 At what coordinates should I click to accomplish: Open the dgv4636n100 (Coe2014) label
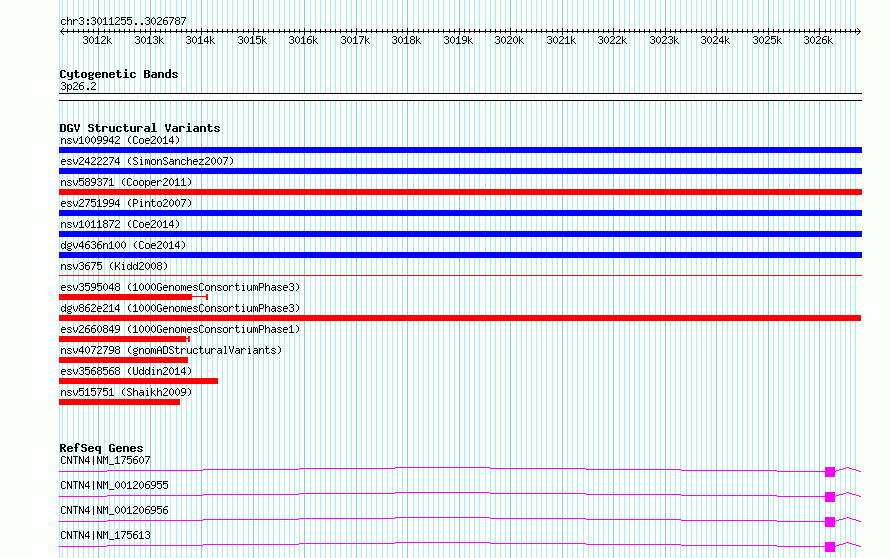click(123, 245)
